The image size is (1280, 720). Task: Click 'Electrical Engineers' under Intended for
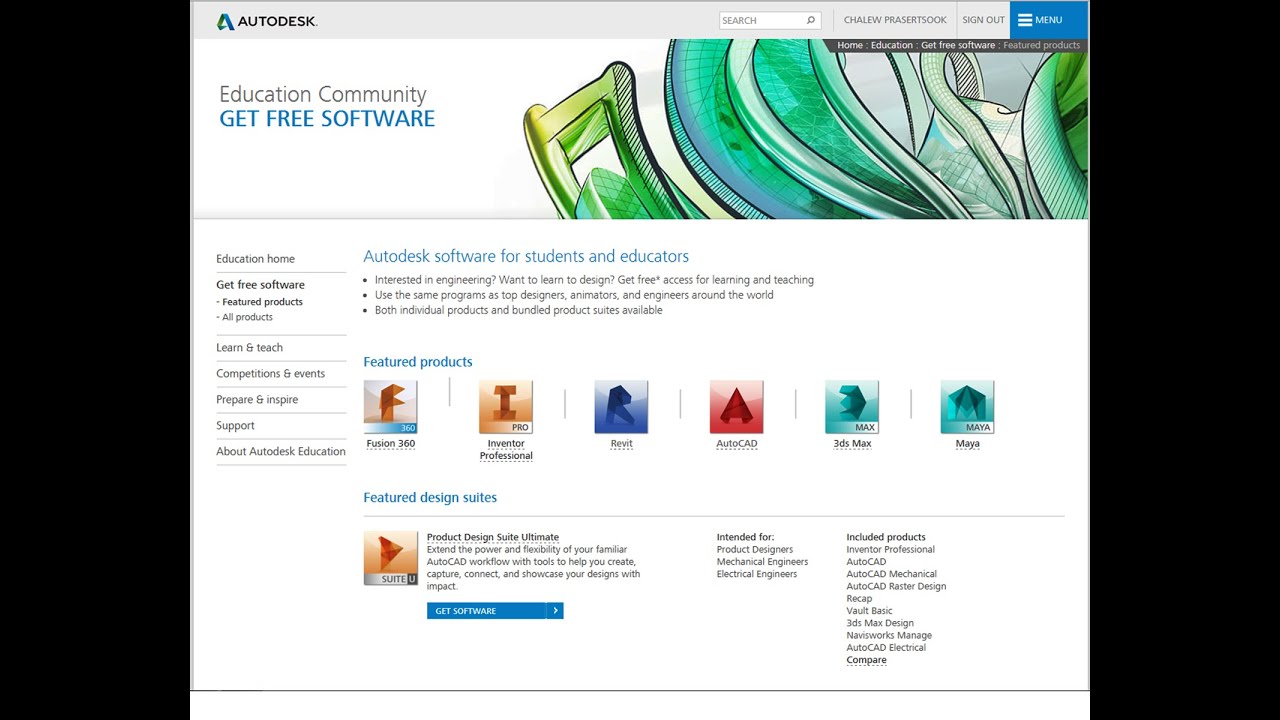click(757, 574)
